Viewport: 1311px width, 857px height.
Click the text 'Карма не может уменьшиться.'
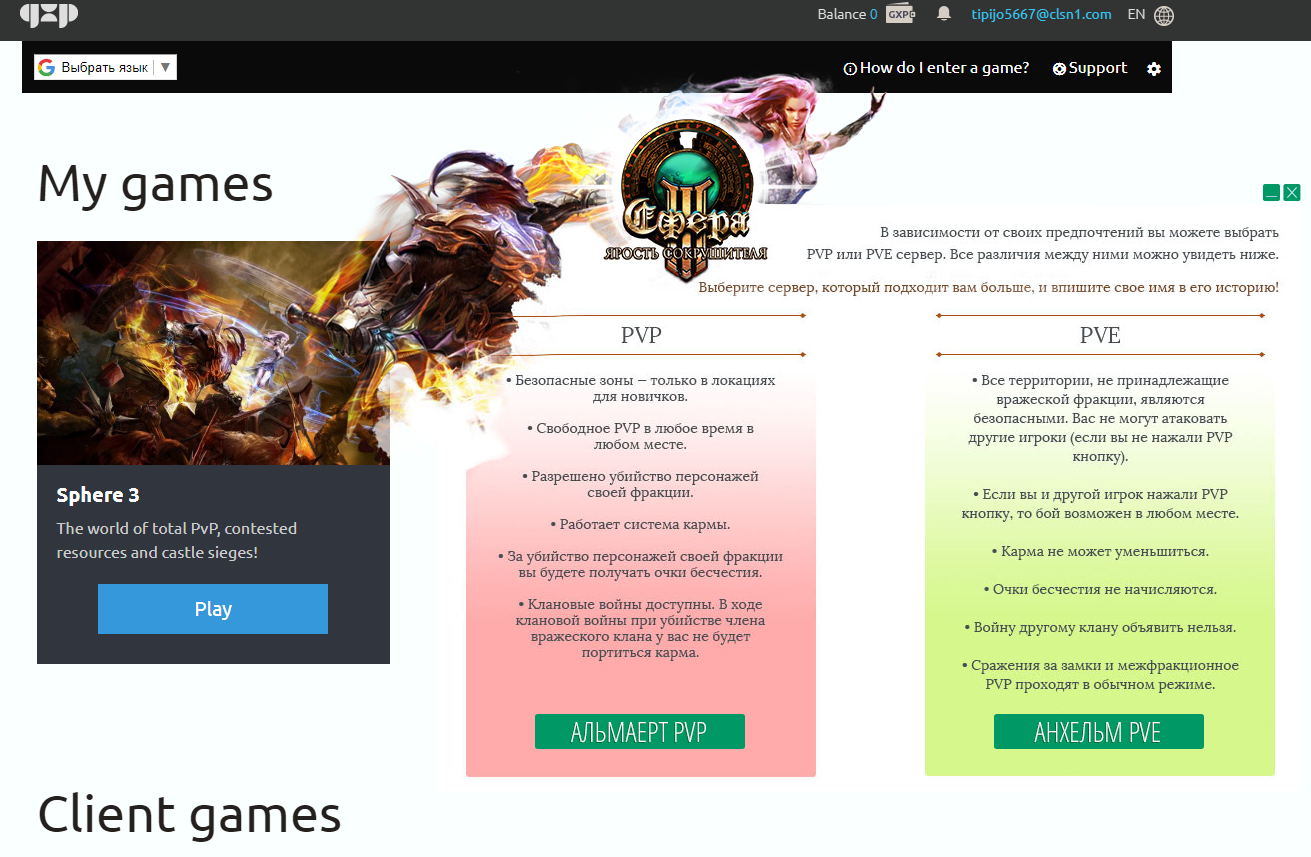tap(1100, 551)
